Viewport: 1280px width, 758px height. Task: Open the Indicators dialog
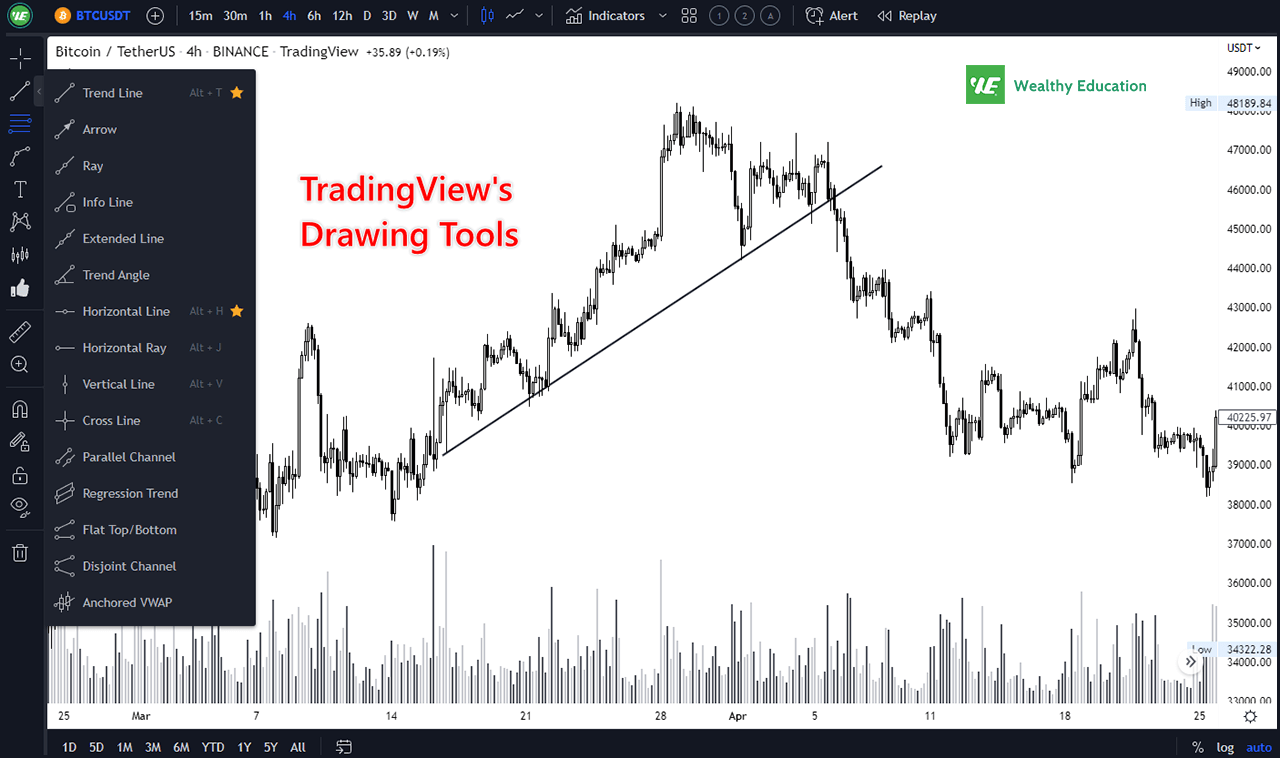605,16
